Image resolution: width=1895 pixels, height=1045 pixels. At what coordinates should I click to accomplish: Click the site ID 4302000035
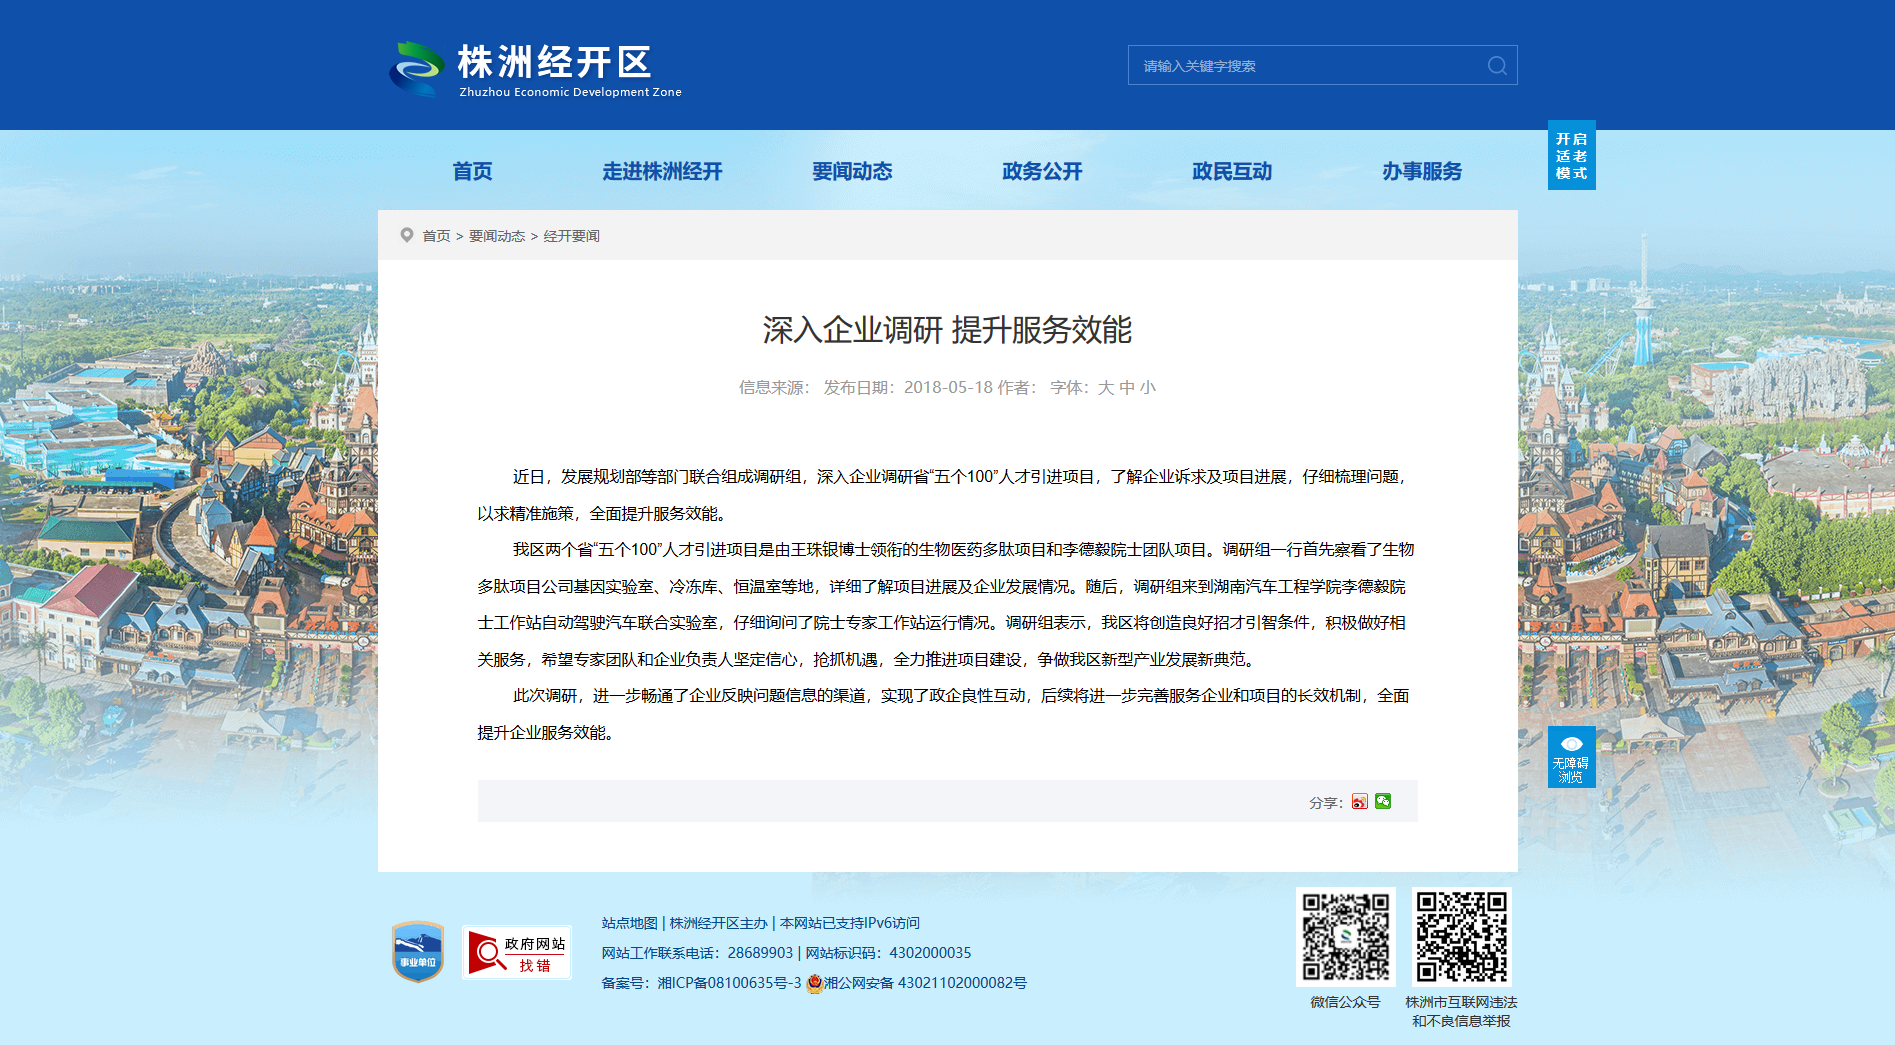coord(930,953)
